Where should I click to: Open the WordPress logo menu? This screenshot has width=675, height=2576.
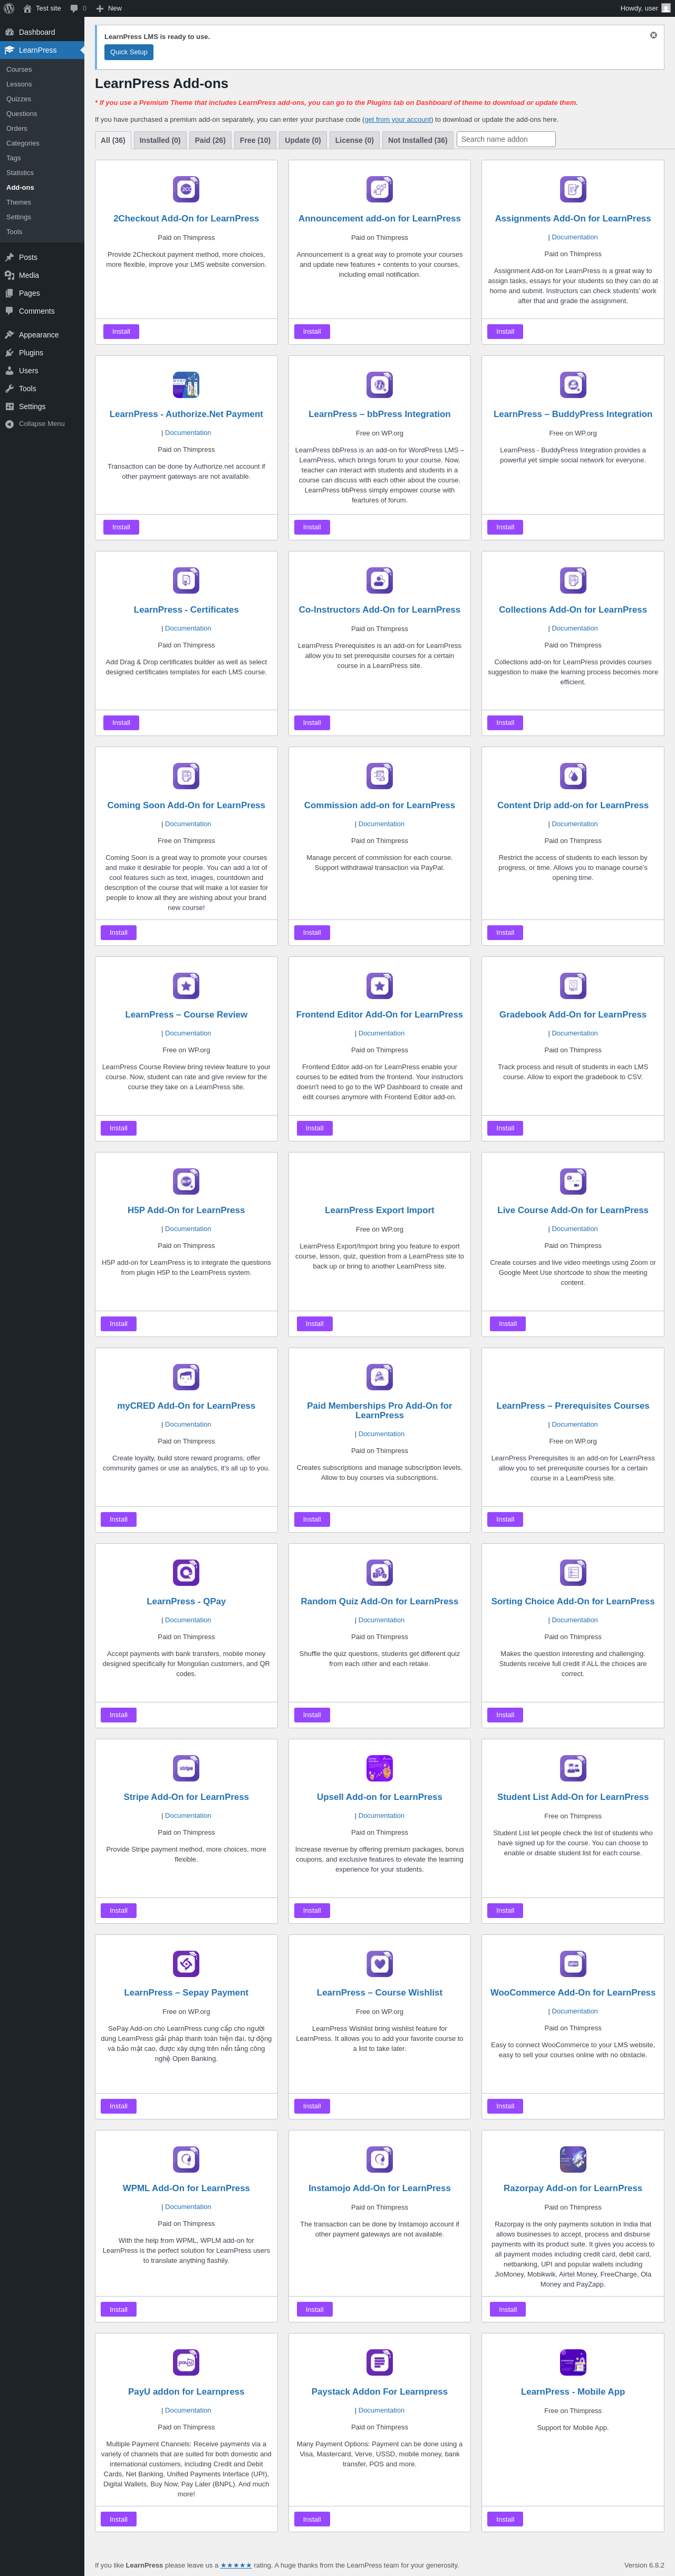pyautogui.click(x=9, y=8)
